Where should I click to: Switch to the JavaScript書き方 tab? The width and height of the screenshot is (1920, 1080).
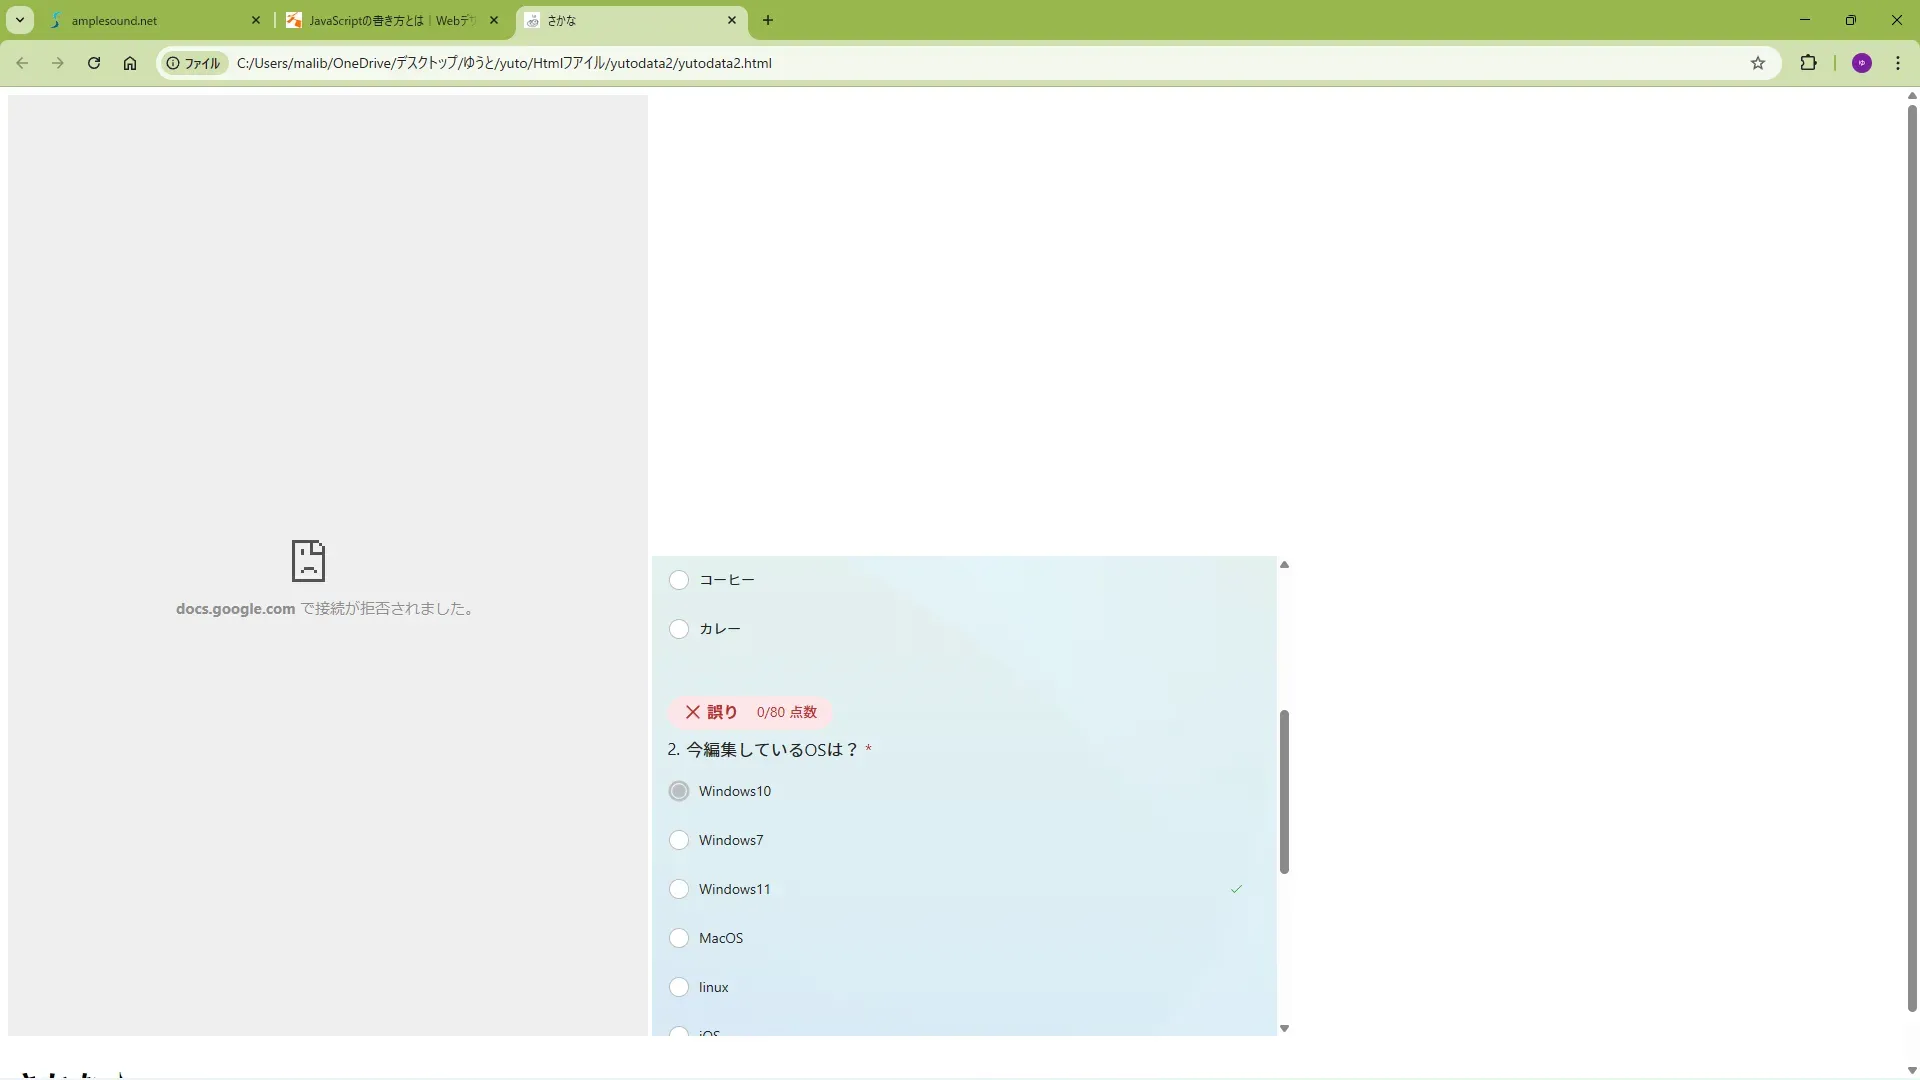(x=390, y=20)
